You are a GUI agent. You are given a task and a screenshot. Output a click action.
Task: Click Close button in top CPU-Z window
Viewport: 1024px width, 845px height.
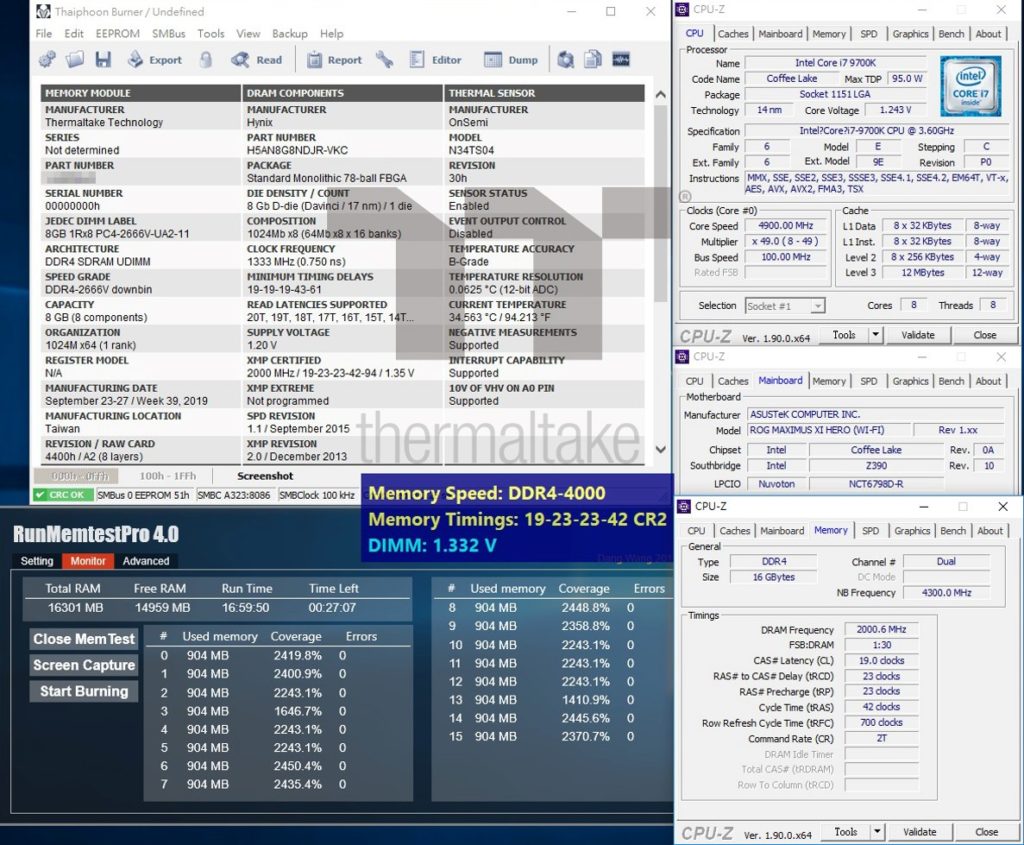[985, 335]
